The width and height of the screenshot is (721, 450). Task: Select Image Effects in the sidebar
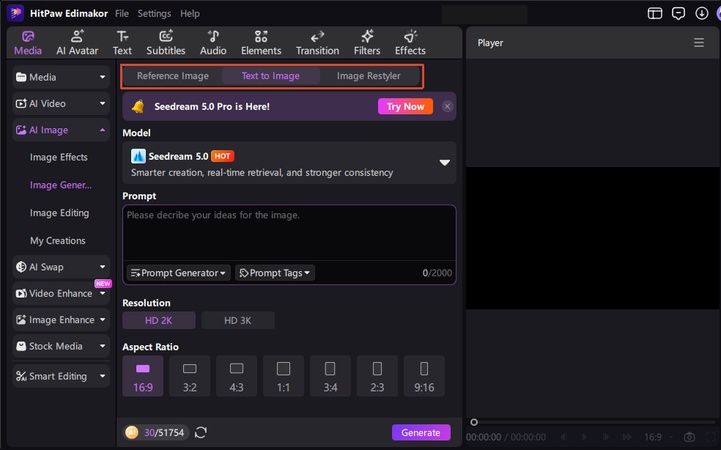click(58, 157)
